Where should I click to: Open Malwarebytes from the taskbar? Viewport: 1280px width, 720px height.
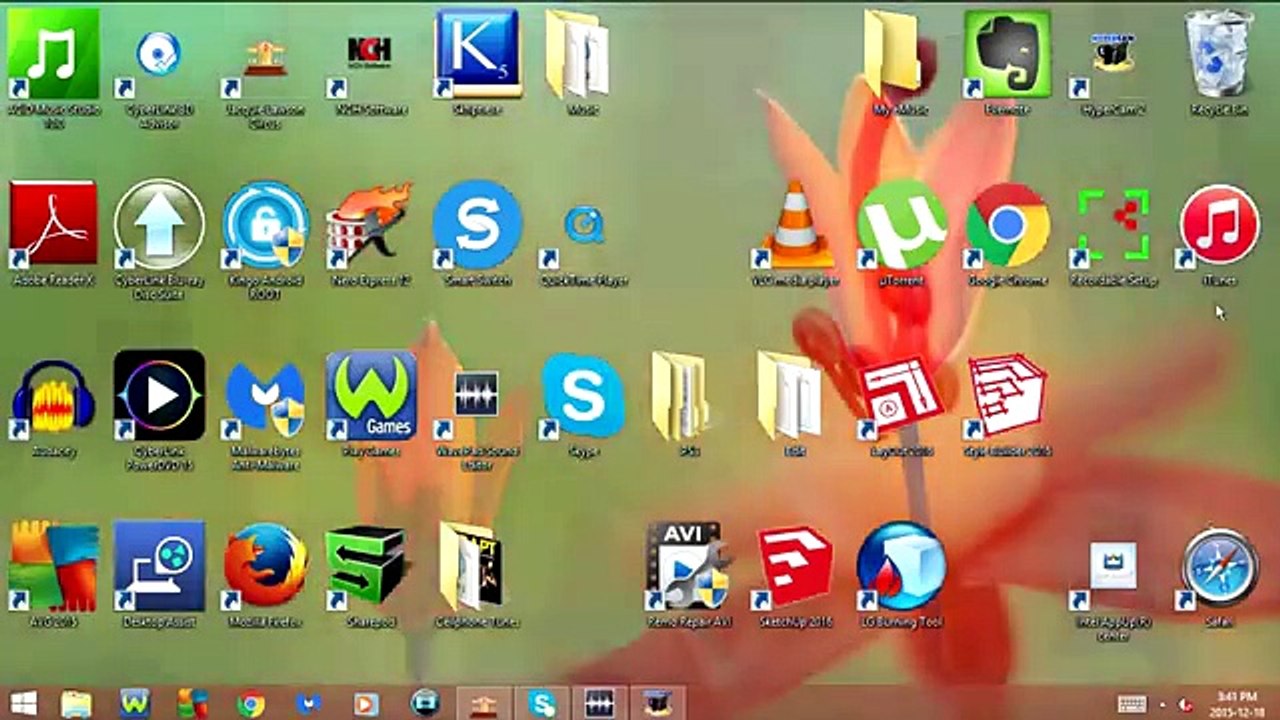point(309,704)
